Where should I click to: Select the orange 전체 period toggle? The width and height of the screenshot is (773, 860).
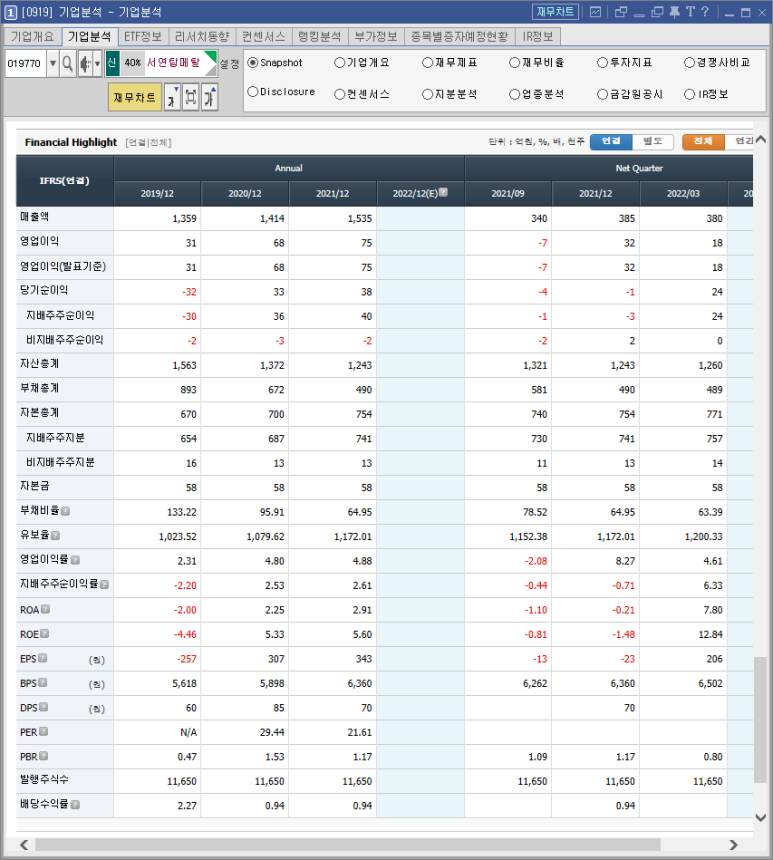tap(703, 142)
